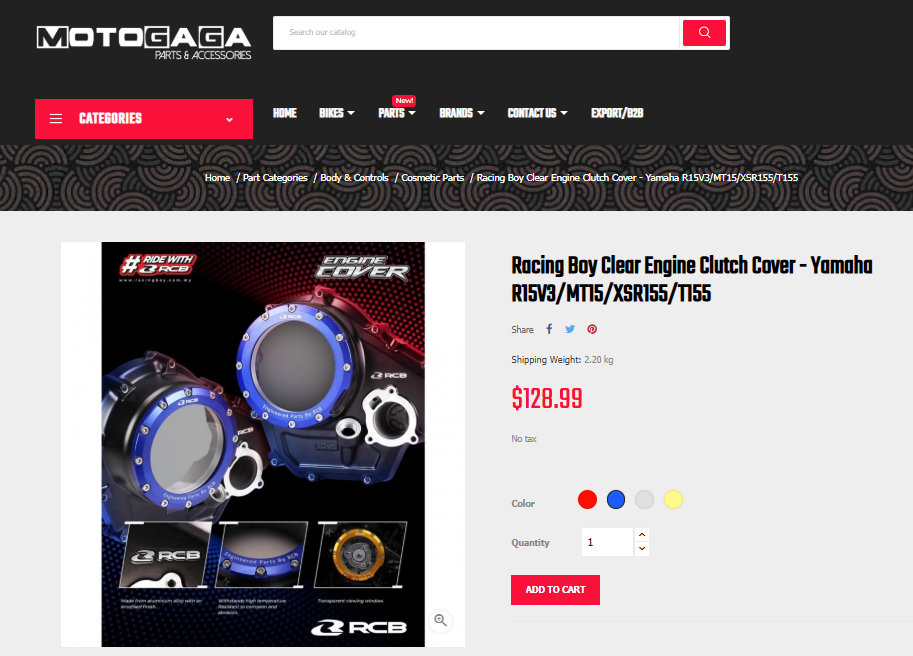The image size is (913, 656).
Task: Select the silver color option
Action: (644, 499)
